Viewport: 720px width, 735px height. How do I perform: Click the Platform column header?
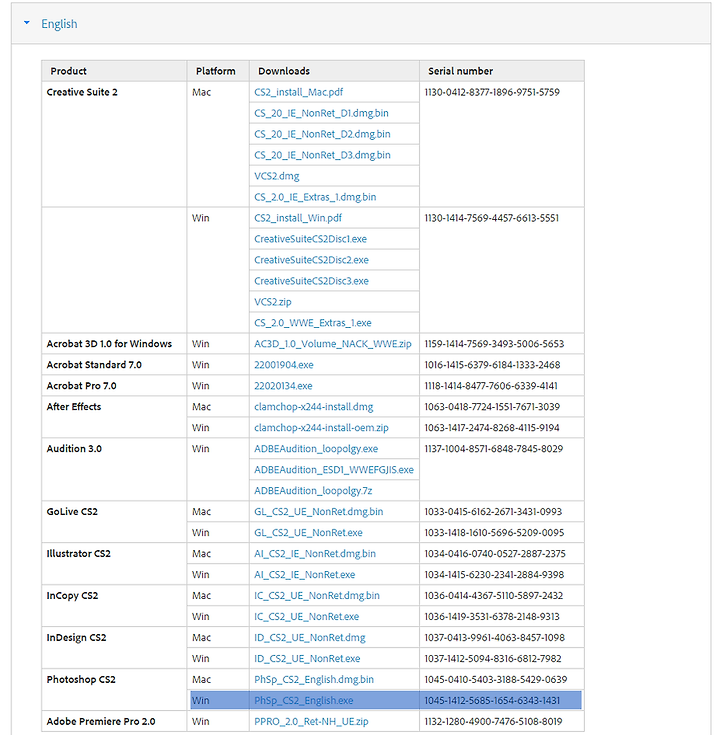tap(216, 71)
